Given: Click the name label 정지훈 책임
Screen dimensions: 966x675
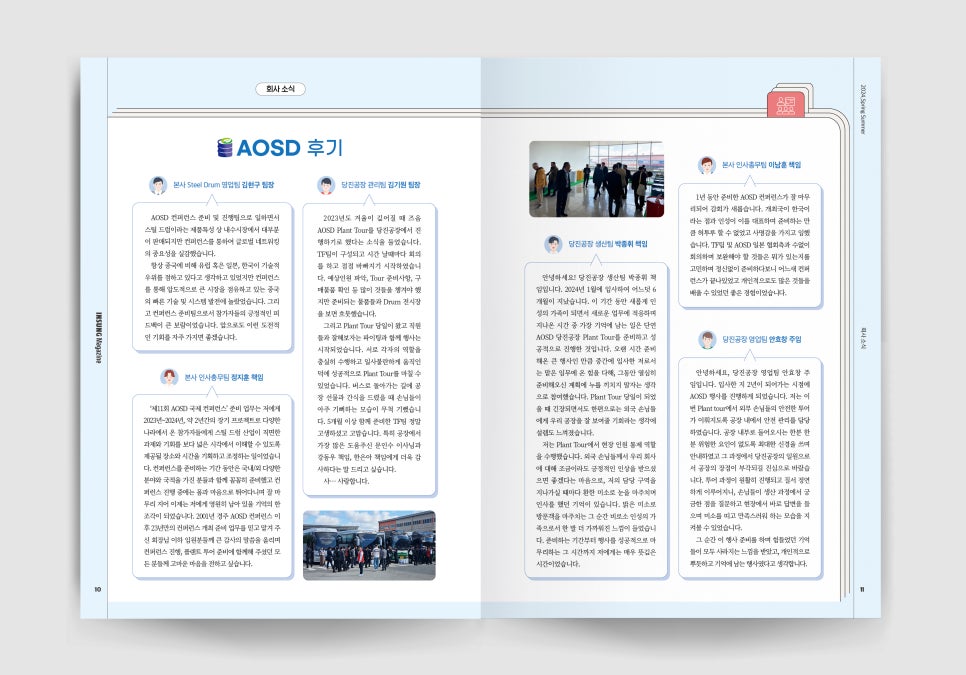Looking at the screenshot, I should 248,378.
